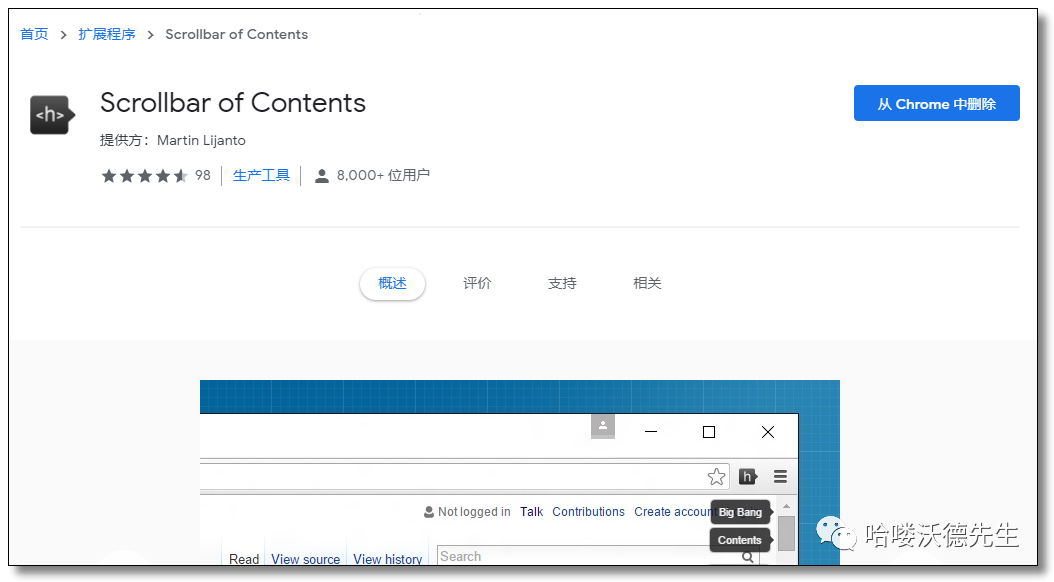1054x582 pixels.
Task: Click the search magnifier icon in preview
Action: (748, 557)
